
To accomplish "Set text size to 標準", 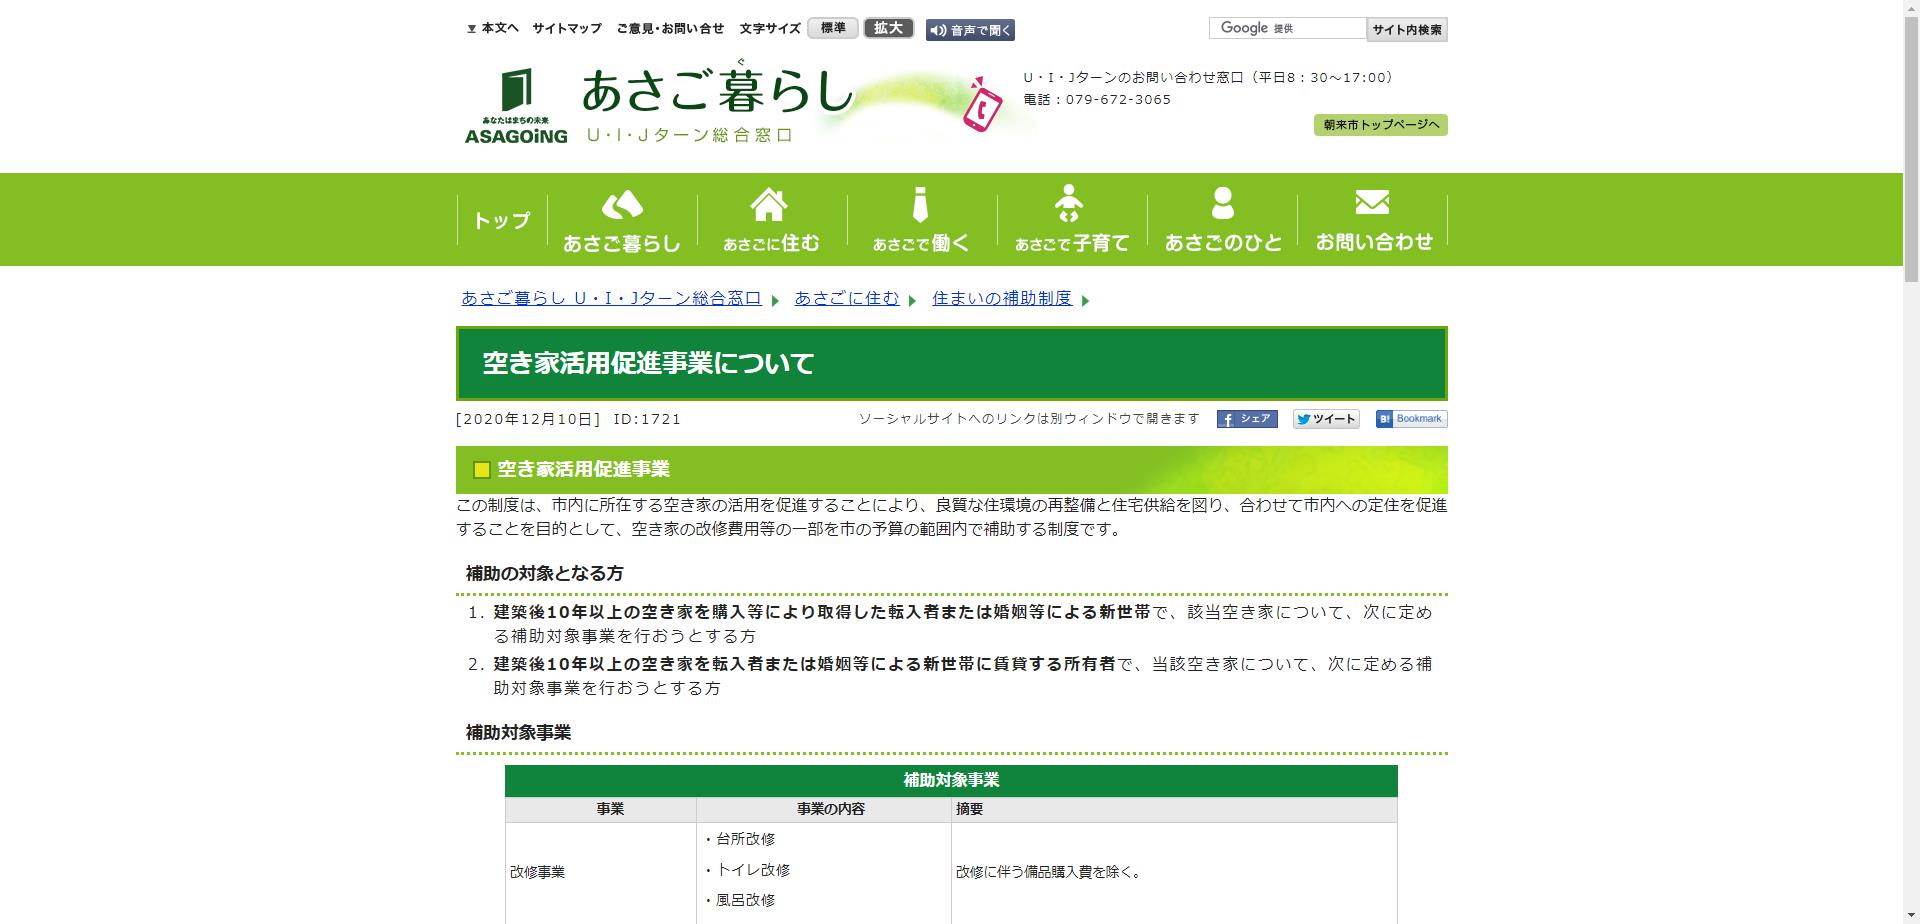I will click(833, 28).
